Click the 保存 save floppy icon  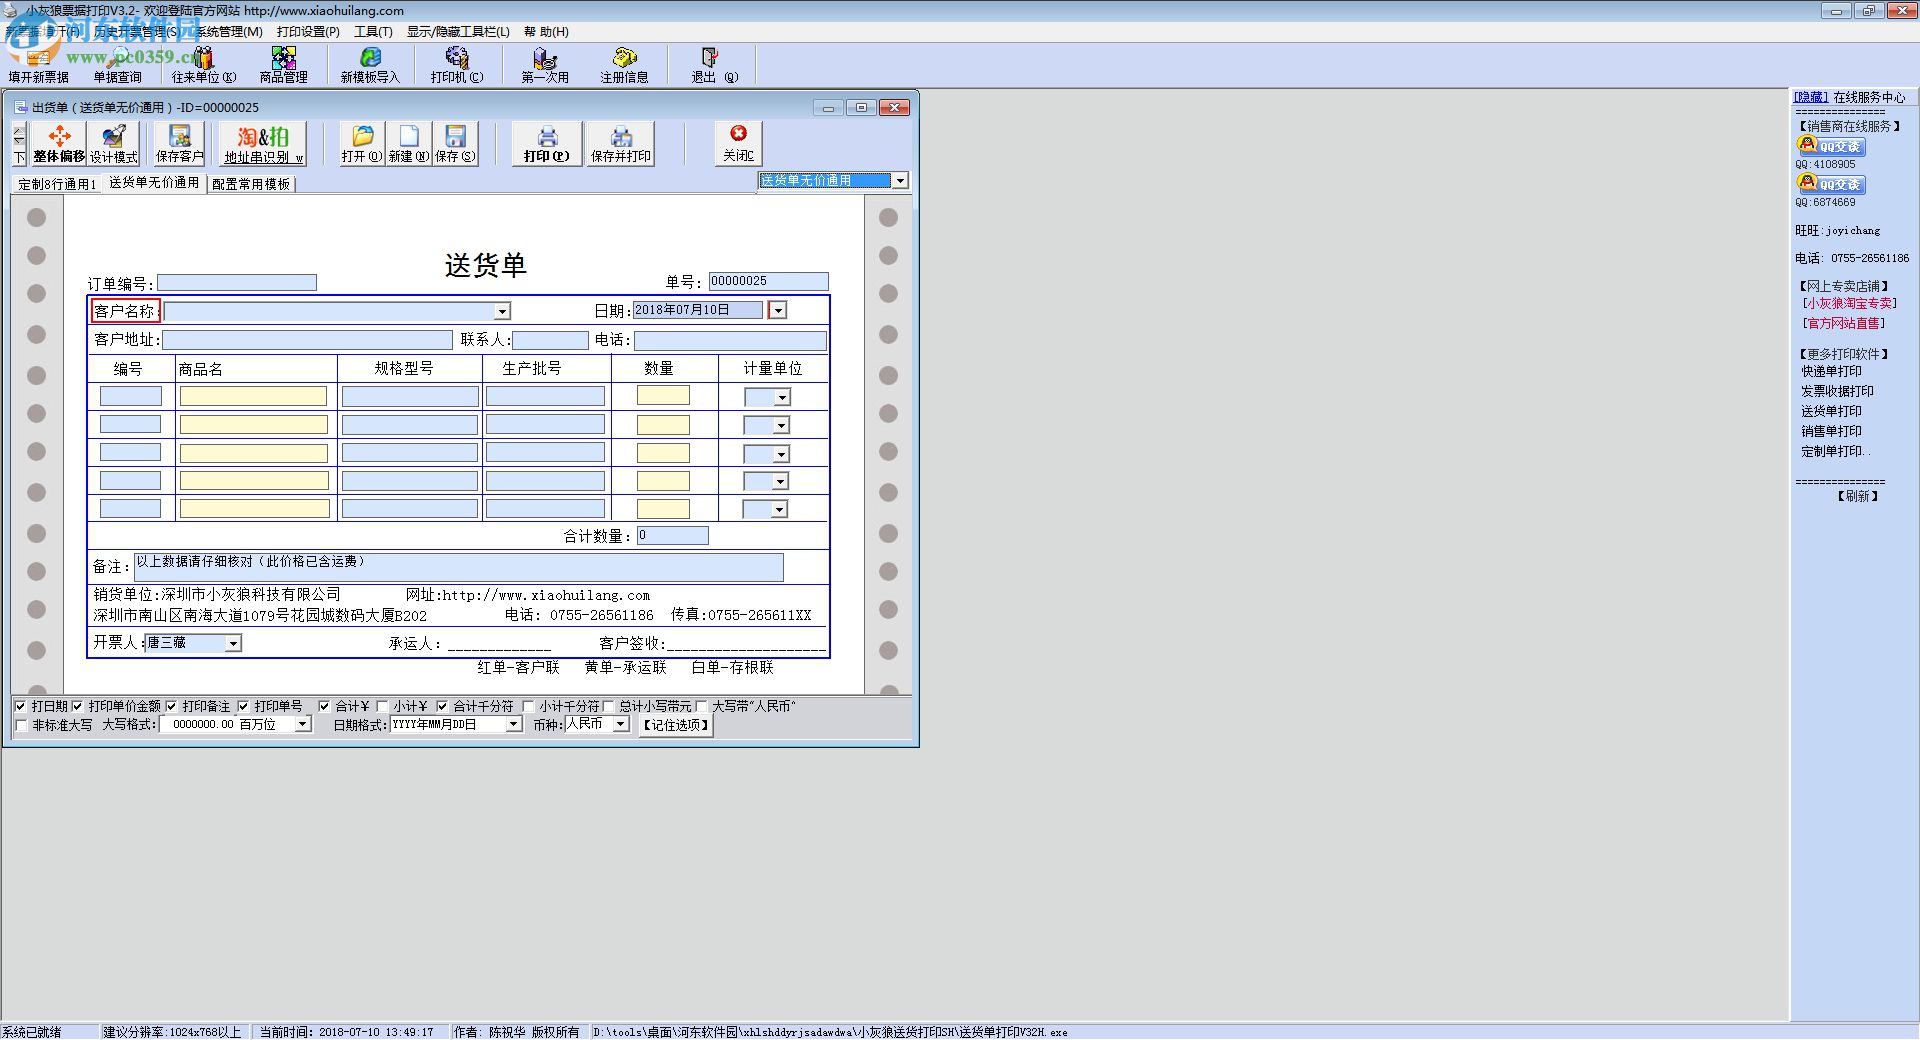pyautogui.click(x=455, y=144)
